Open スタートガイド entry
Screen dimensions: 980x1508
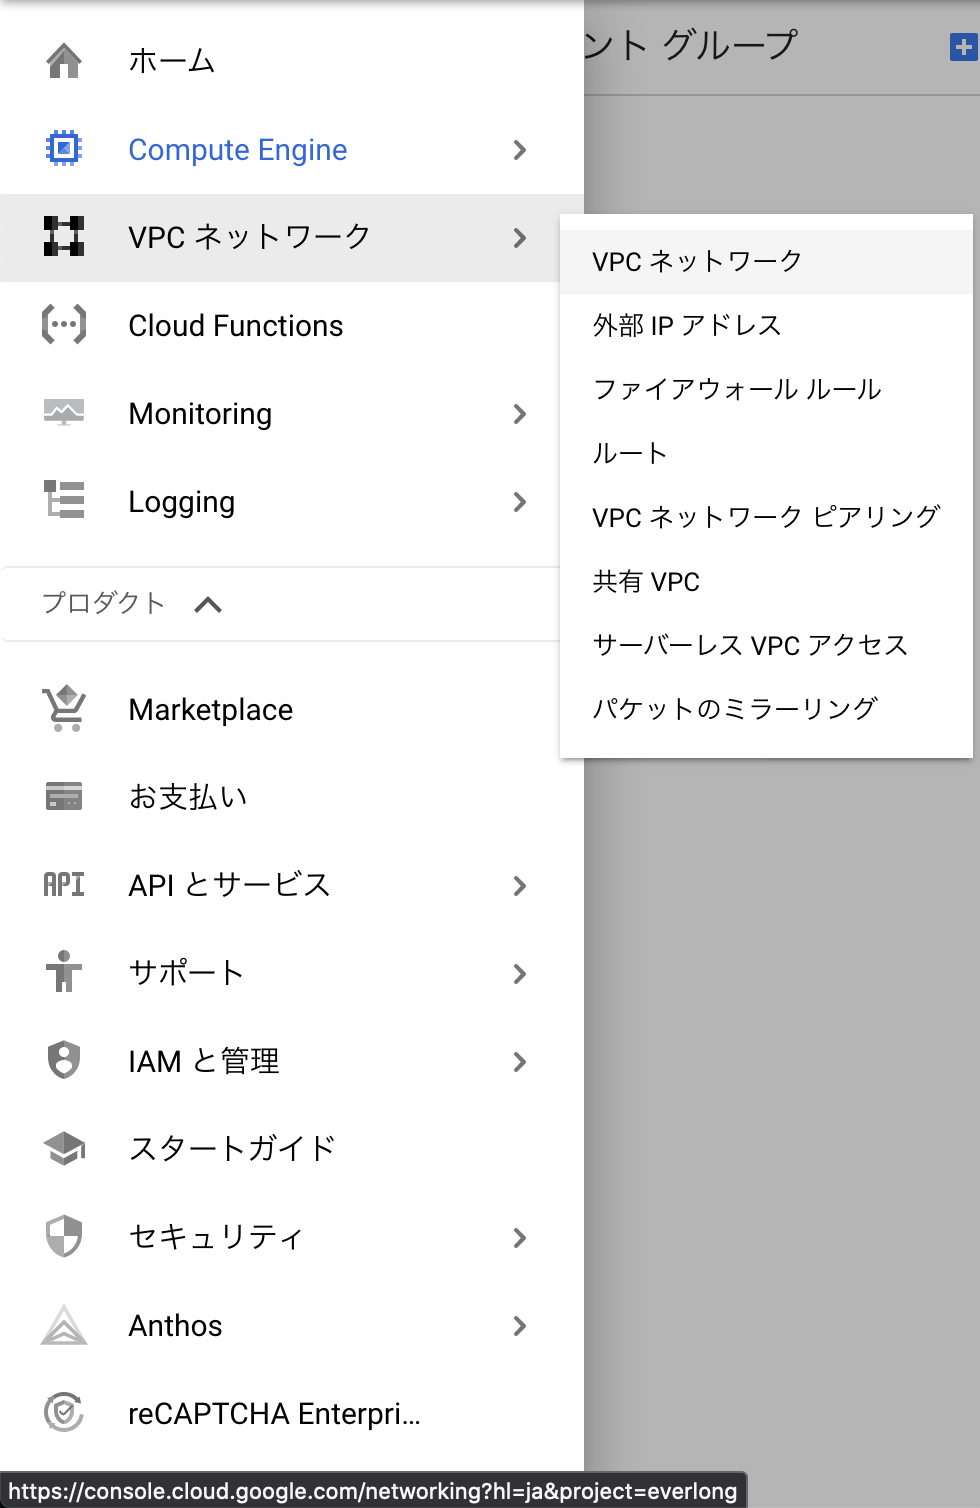click(232, 1148)
